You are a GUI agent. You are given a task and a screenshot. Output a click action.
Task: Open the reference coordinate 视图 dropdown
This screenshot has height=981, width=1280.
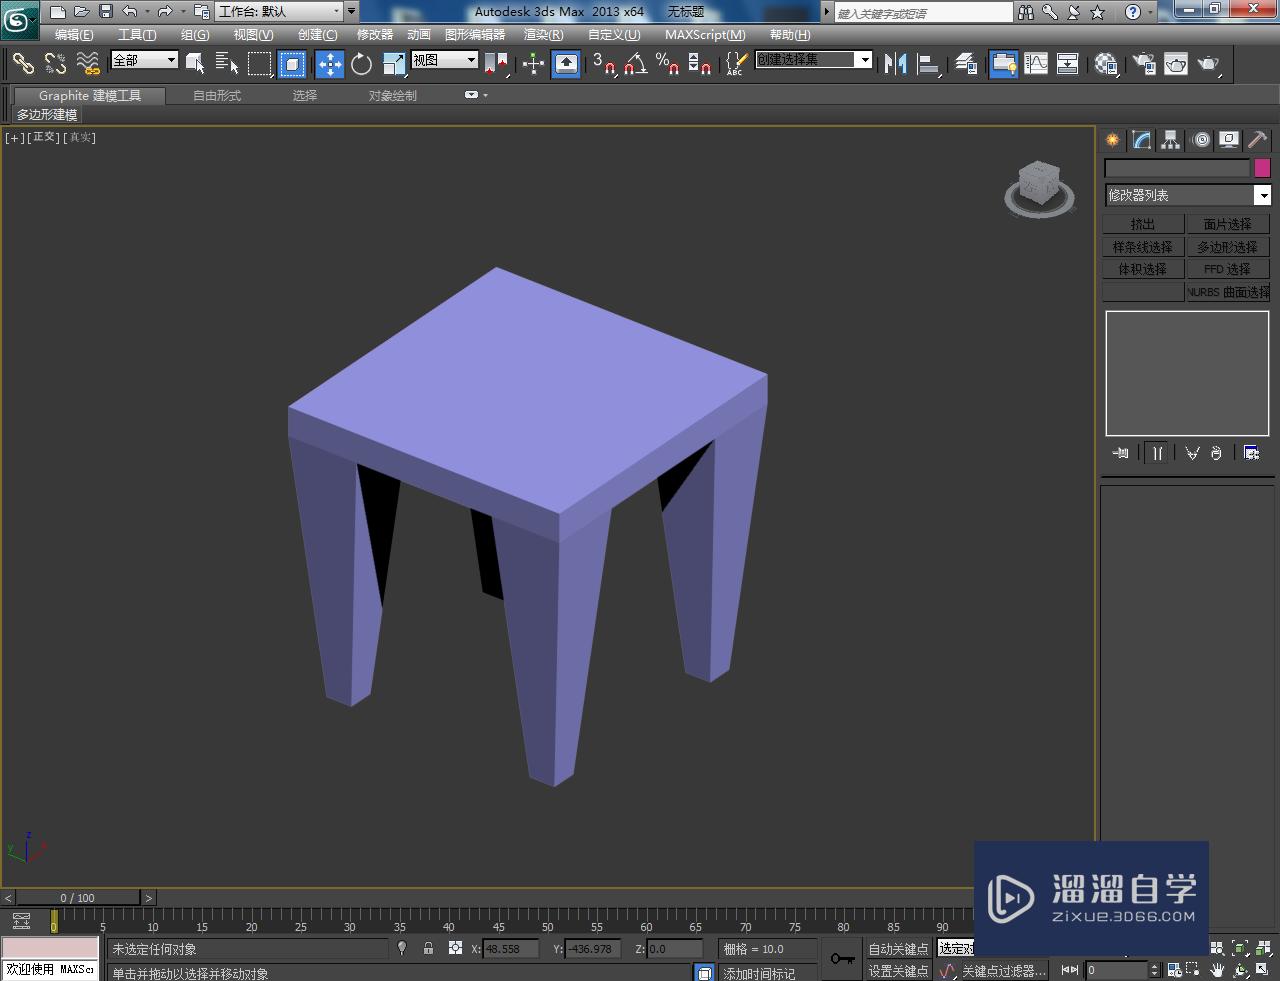pos(445,60)
